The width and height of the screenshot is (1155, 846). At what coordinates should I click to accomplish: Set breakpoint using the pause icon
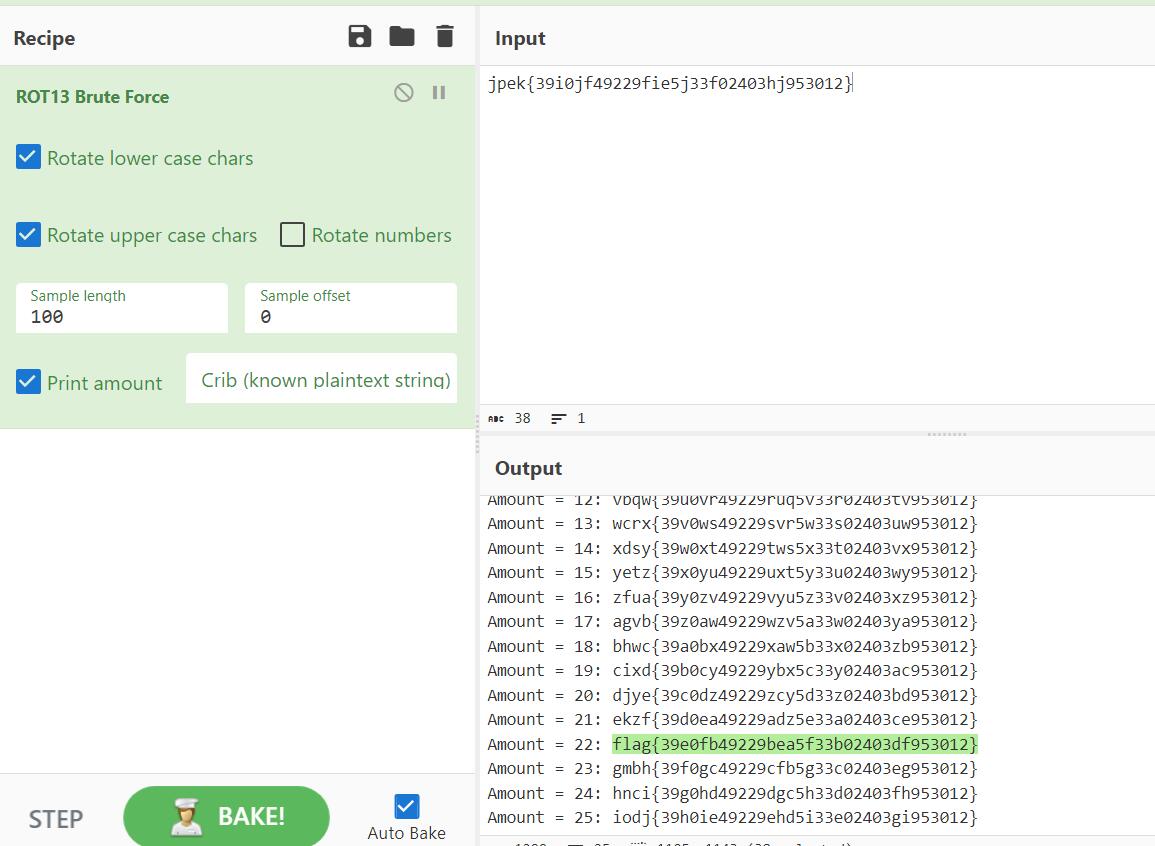439,93
